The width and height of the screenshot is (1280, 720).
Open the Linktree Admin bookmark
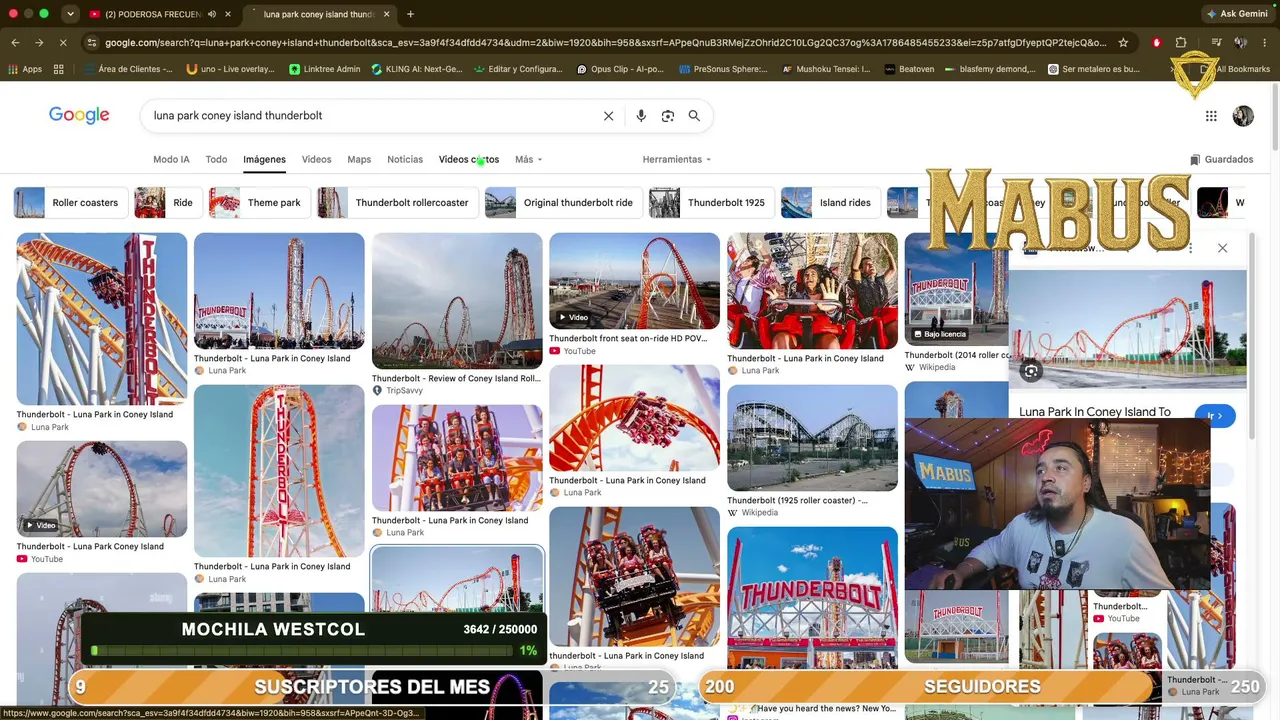pos(325,69)
